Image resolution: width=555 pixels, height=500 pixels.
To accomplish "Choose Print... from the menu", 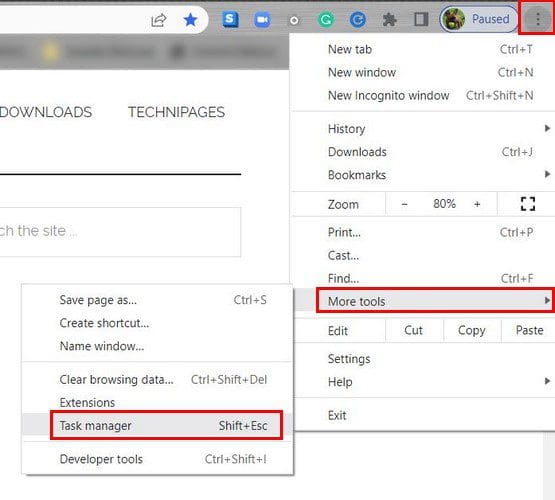I will pyautogui.click(x=423, y=232).
